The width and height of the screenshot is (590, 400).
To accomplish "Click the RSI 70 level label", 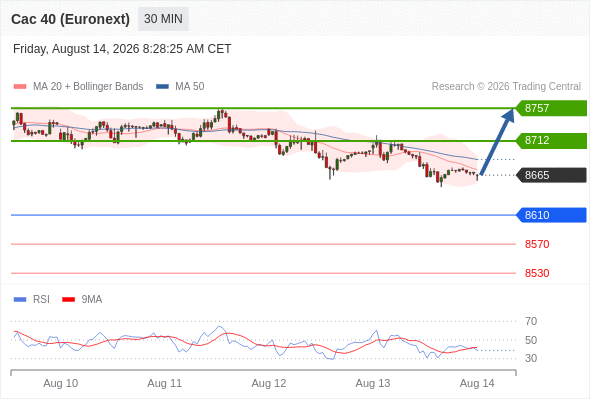I will click(531, 321).
